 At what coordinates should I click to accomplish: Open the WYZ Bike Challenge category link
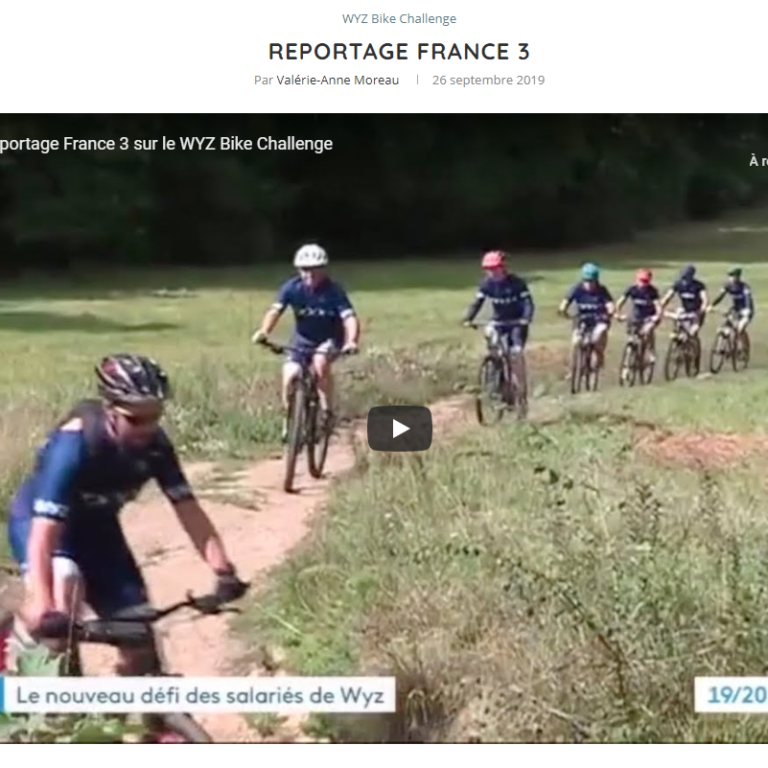(399, 19)
